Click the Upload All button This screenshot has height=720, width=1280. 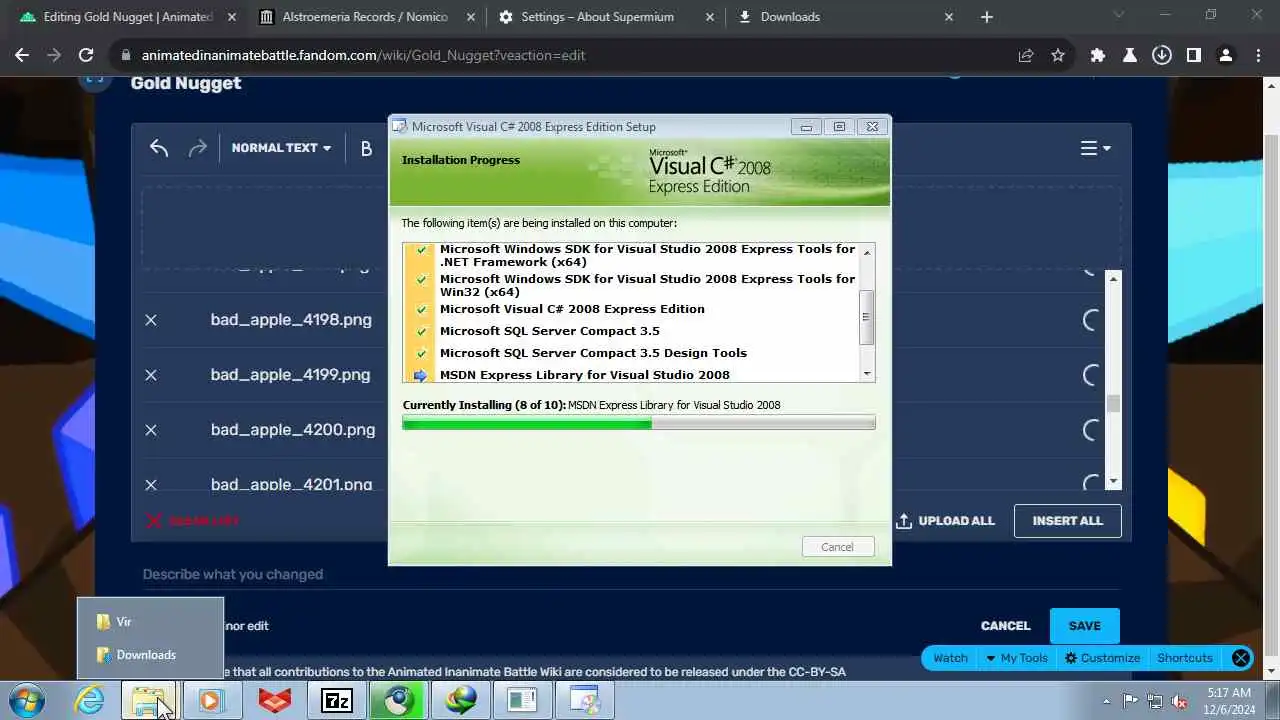pyautogui.click(x=945, y=521)
